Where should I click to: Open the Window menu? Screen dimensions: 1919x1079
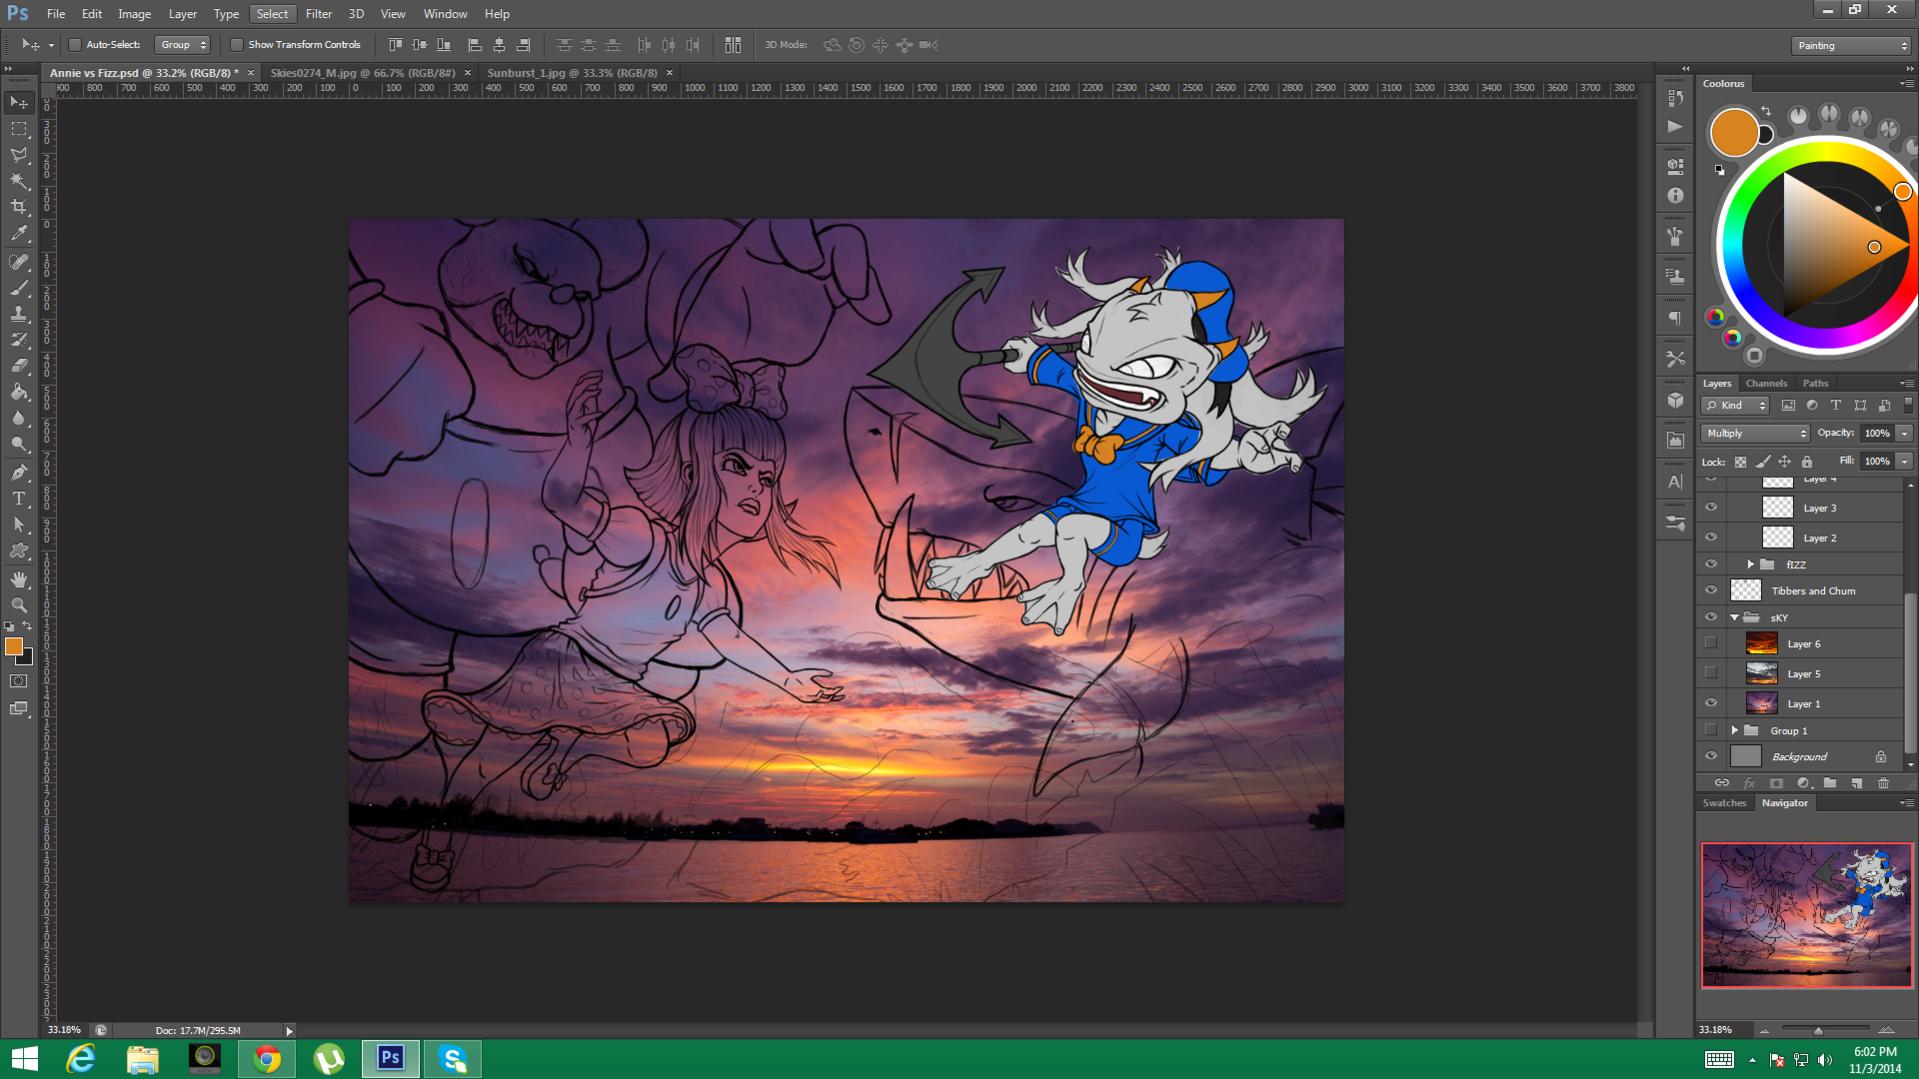[445, 14]
